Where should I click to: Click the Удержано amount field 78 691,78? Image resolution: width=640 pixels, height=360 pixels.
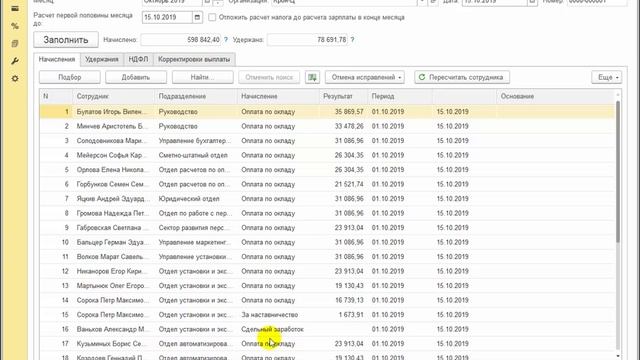pos(307,40)
